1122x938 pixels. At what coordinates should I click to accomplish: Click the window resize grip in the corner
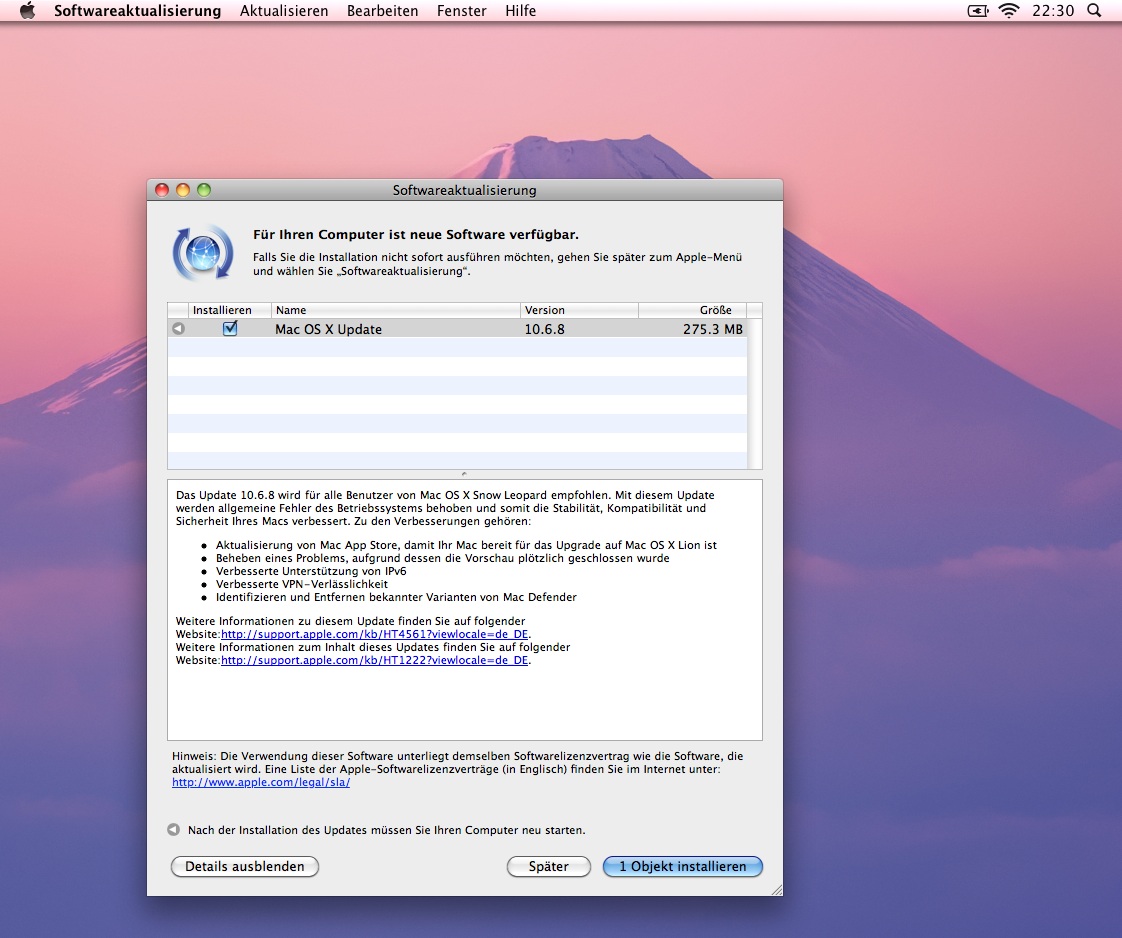[776, 889]
